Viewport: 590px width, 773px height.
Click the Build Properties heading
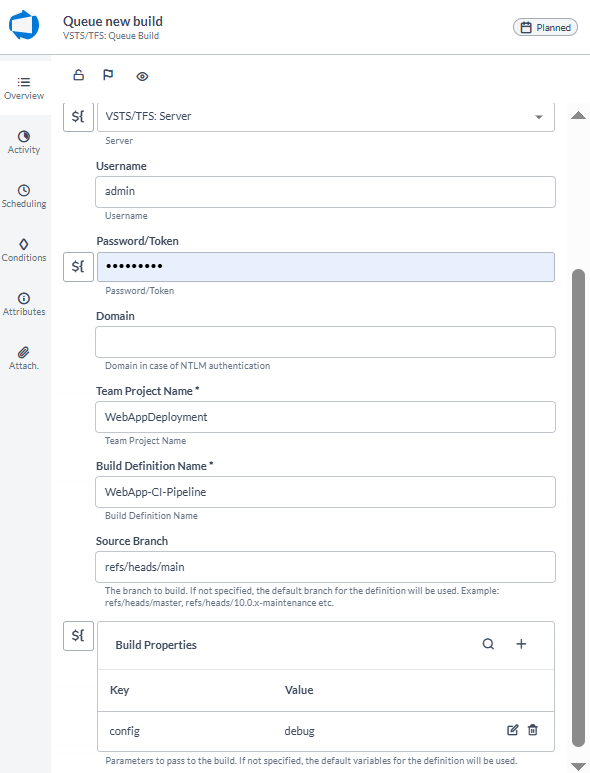pos(156,645)
